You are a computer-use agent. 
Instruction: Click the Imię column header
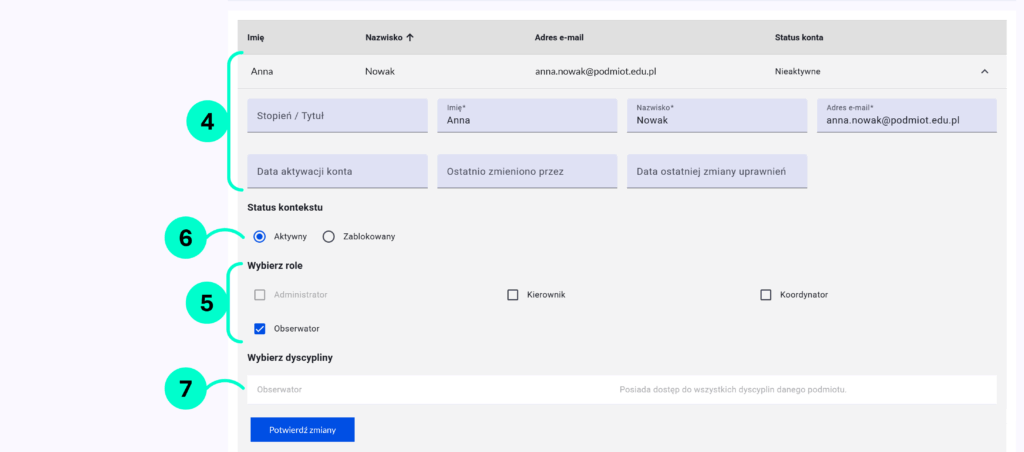click(x=256, y=38)
